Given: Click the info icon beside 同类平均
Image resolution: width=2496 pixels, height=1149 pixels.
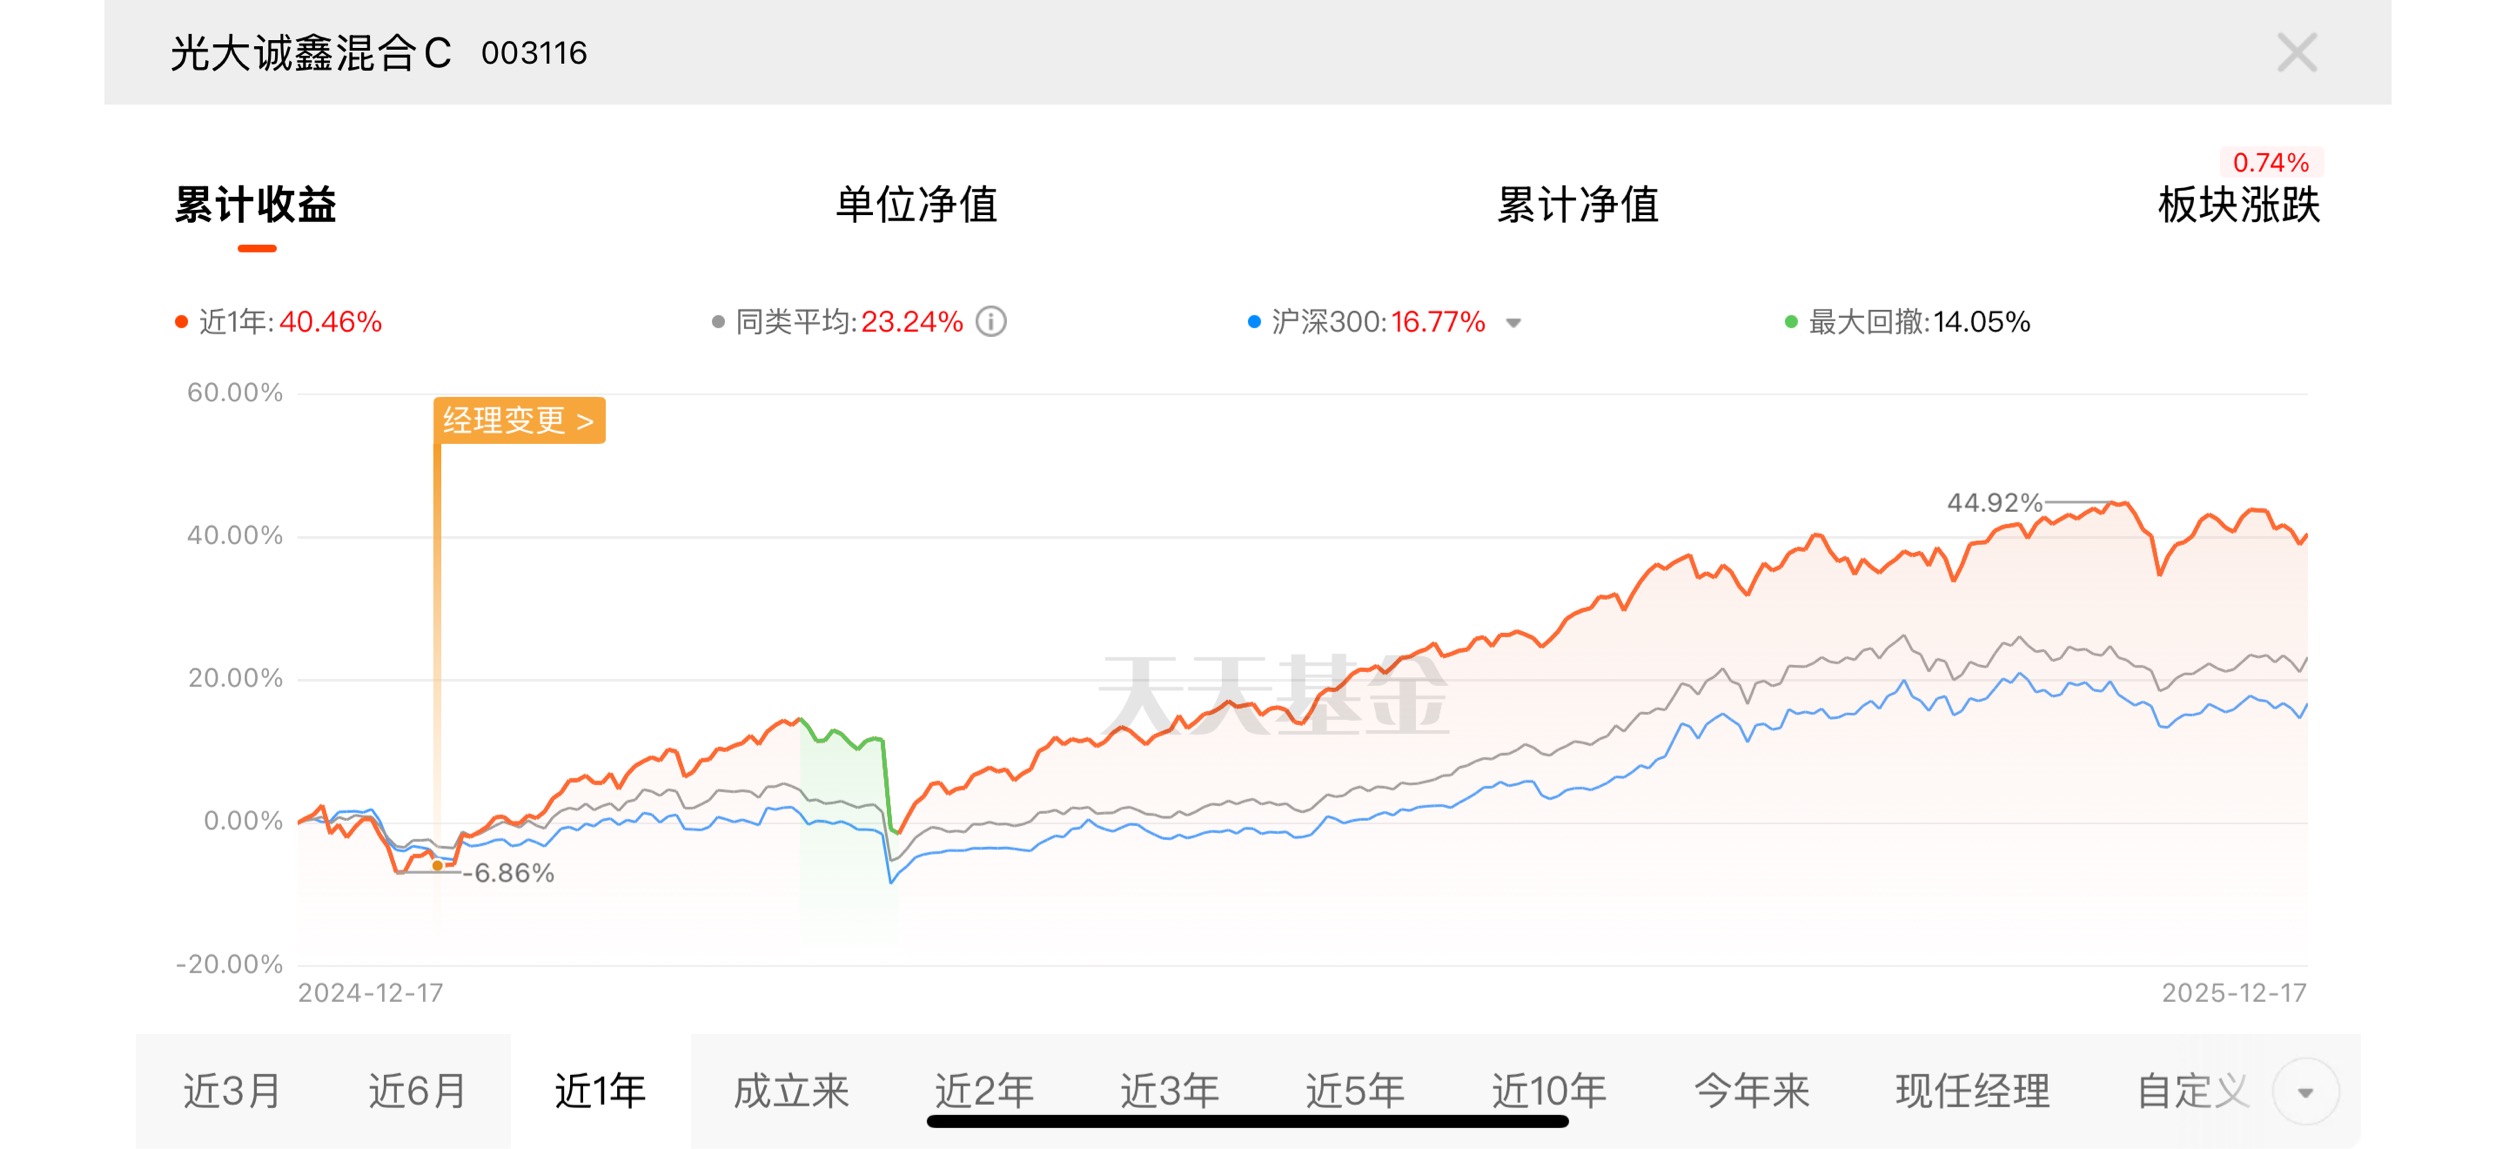Looking at the screenshot, I should tap(990, 322).
